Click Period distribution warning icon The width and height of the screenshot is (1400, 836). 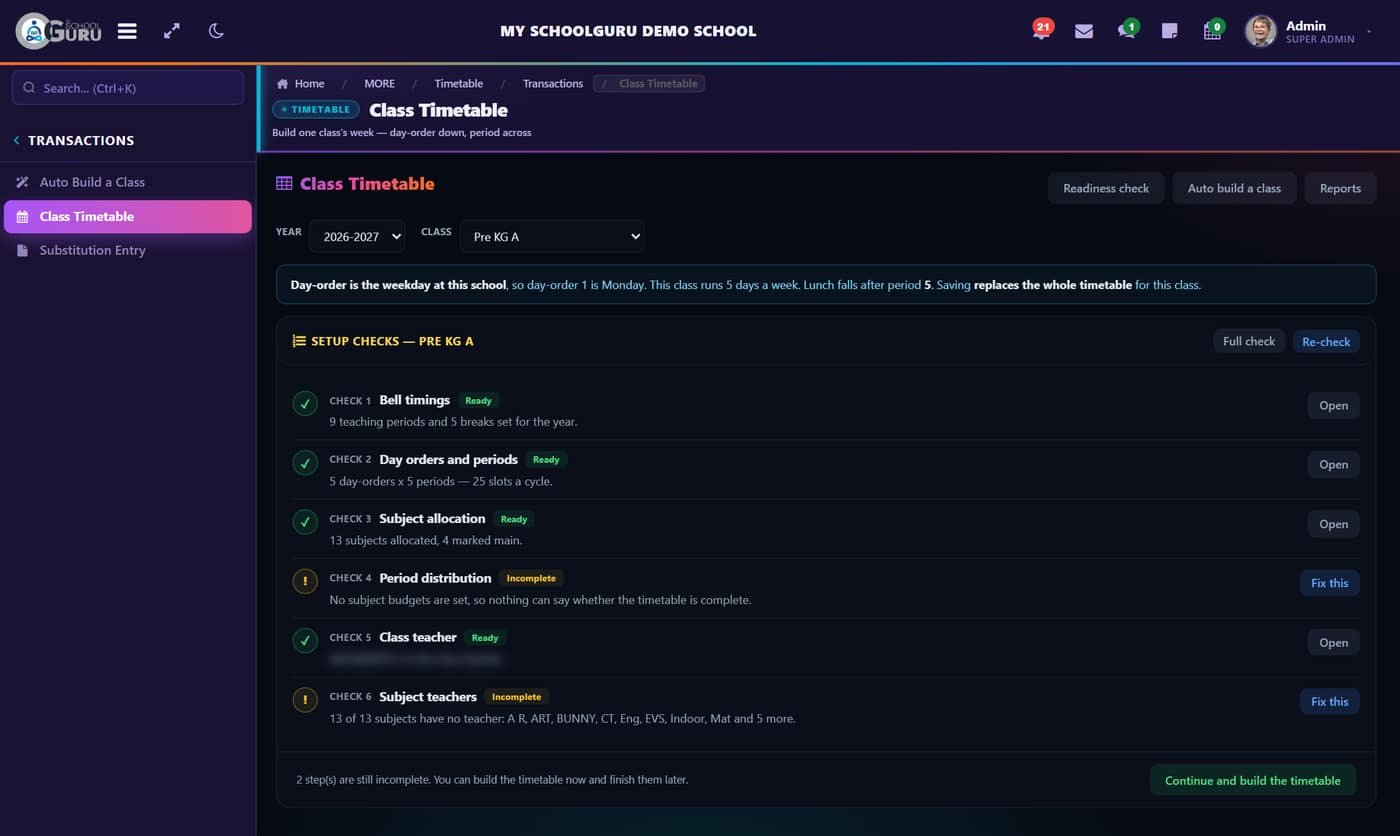(305, 581)
